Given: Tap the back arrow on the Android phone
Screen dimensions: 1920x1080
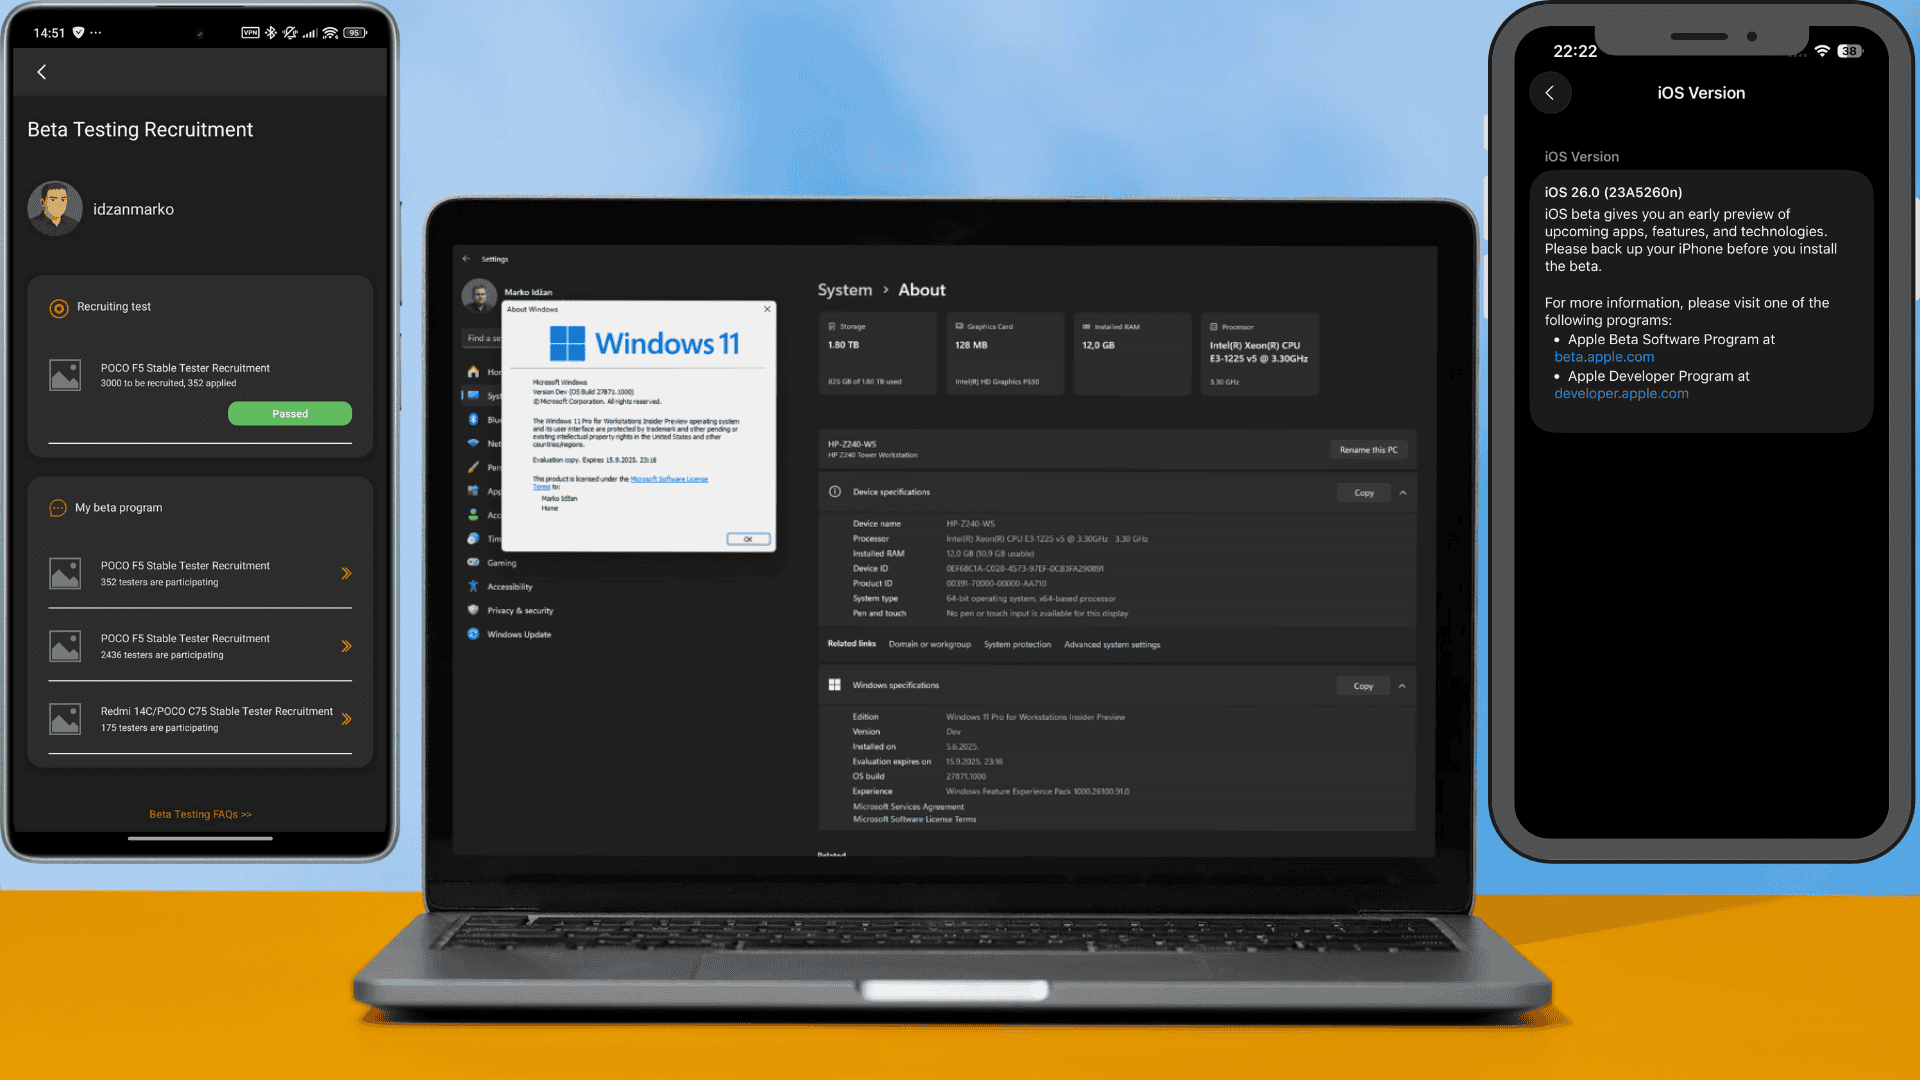Looking at the screenshot, I should click(x=42, y=72).
